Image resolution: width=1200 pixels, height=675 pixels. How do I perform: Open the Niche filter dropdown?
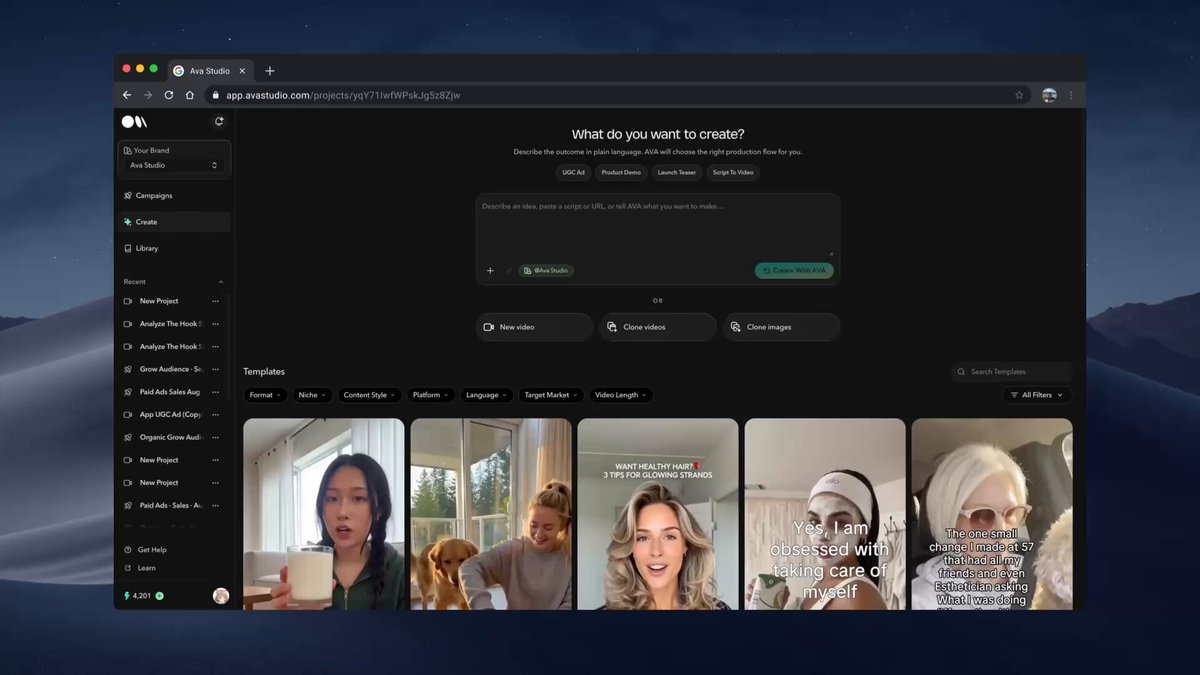coord(312,395)
